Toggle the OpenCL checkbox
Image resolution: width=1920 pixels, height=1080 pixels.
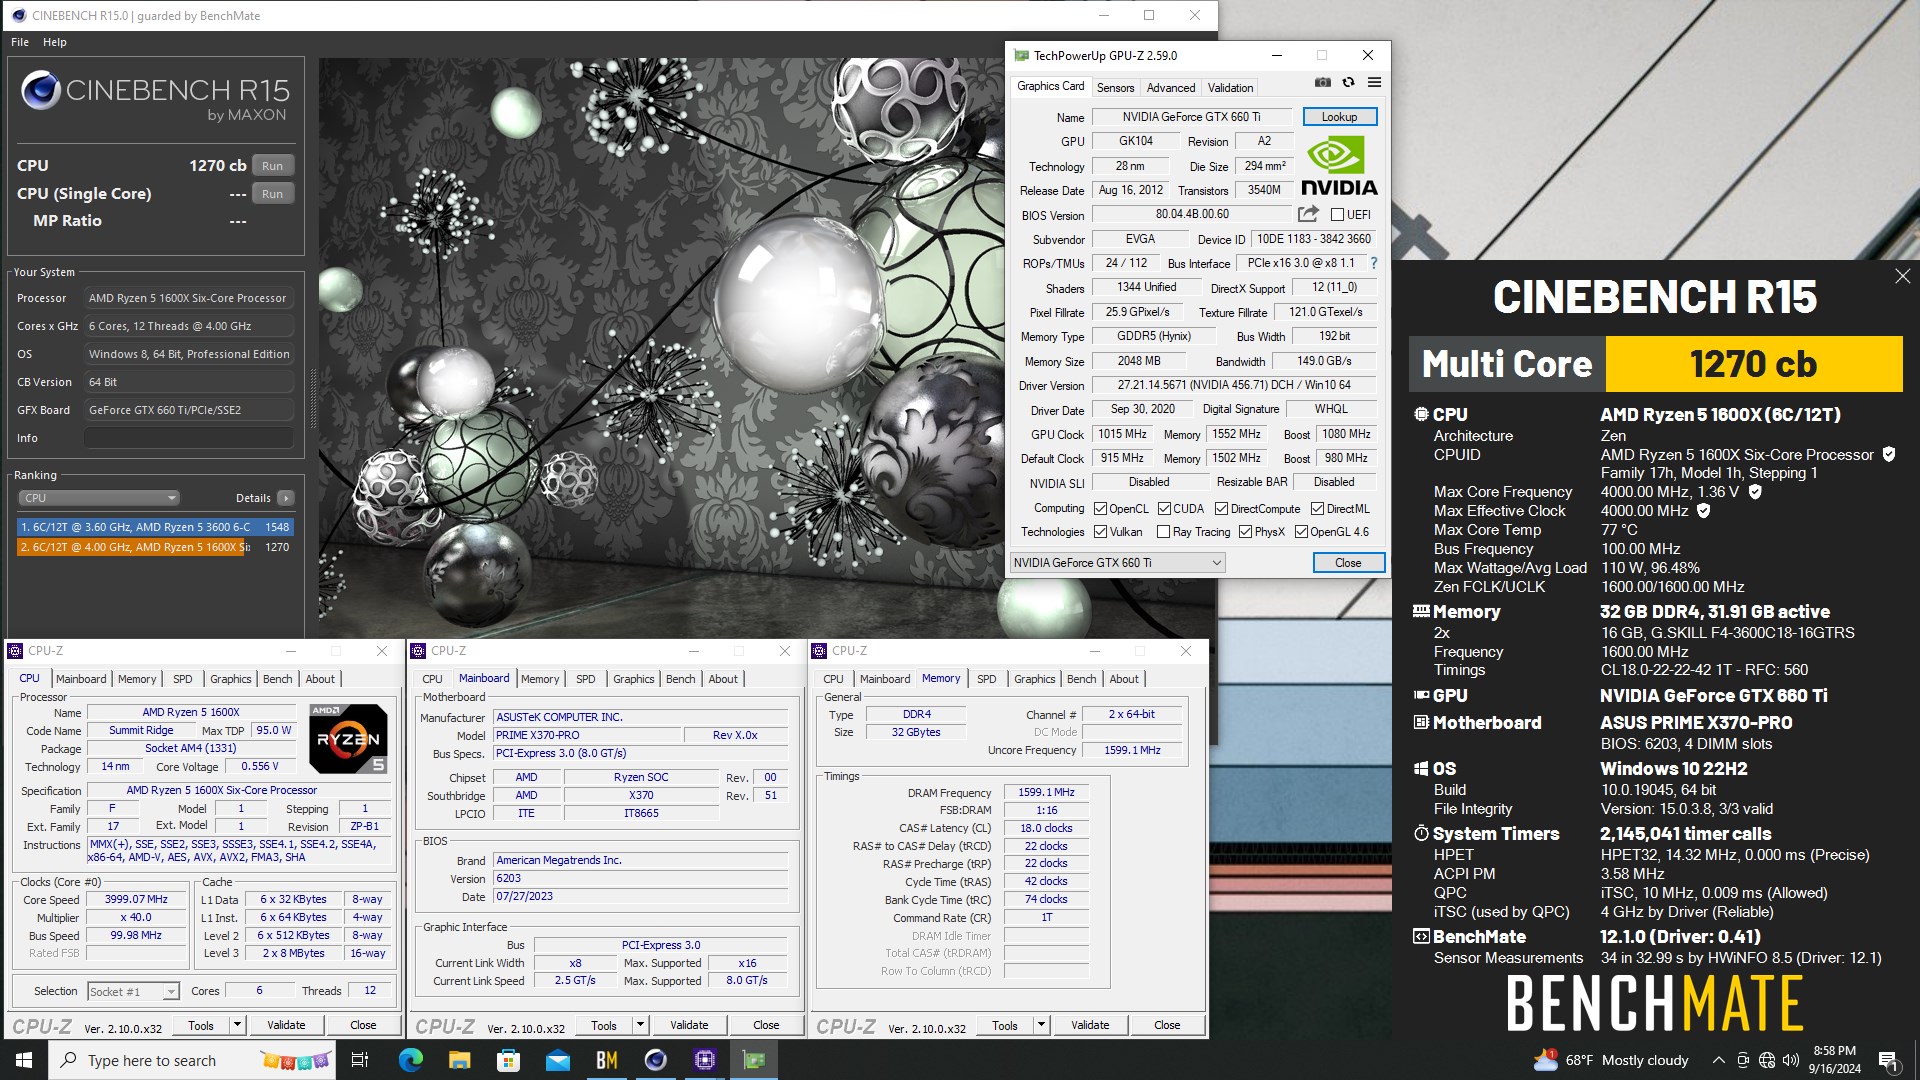1100,509
